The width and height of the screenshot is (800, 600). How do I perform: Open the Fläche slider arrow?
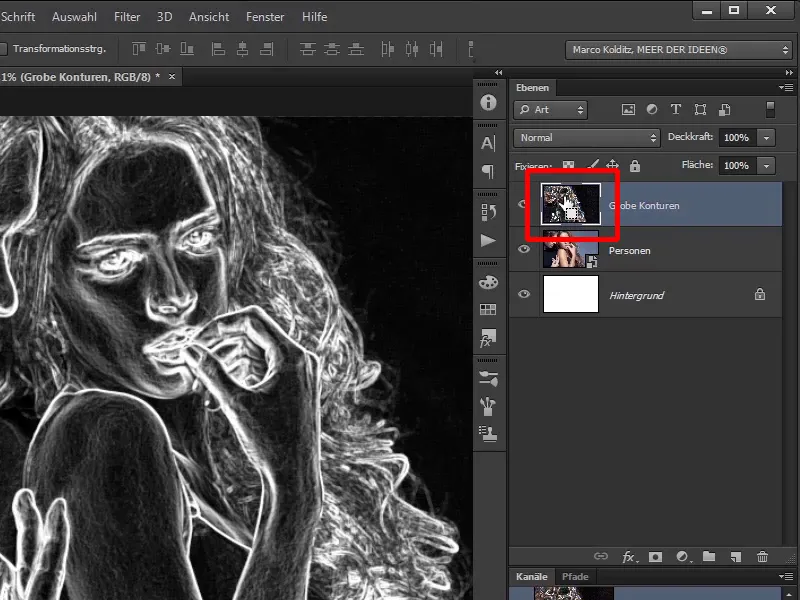pyautogui.click(x=766, y=166)
